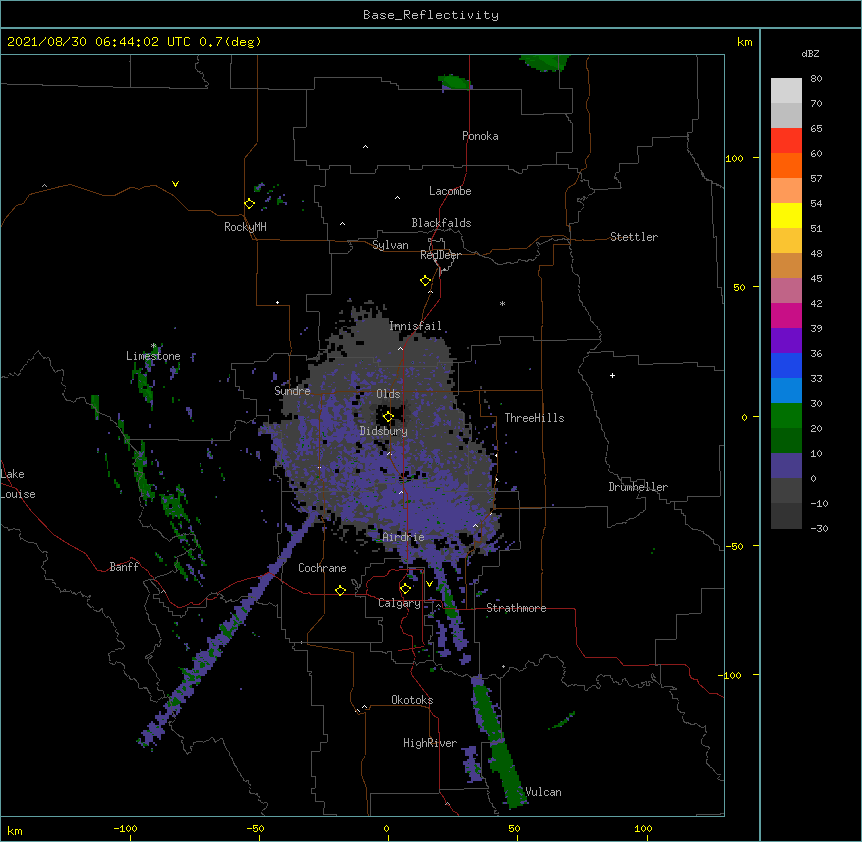Pick the blue 33-36 dBZ legend swatch
The width and height of the screenshot is (862, 842).
[x=786, y=365]
